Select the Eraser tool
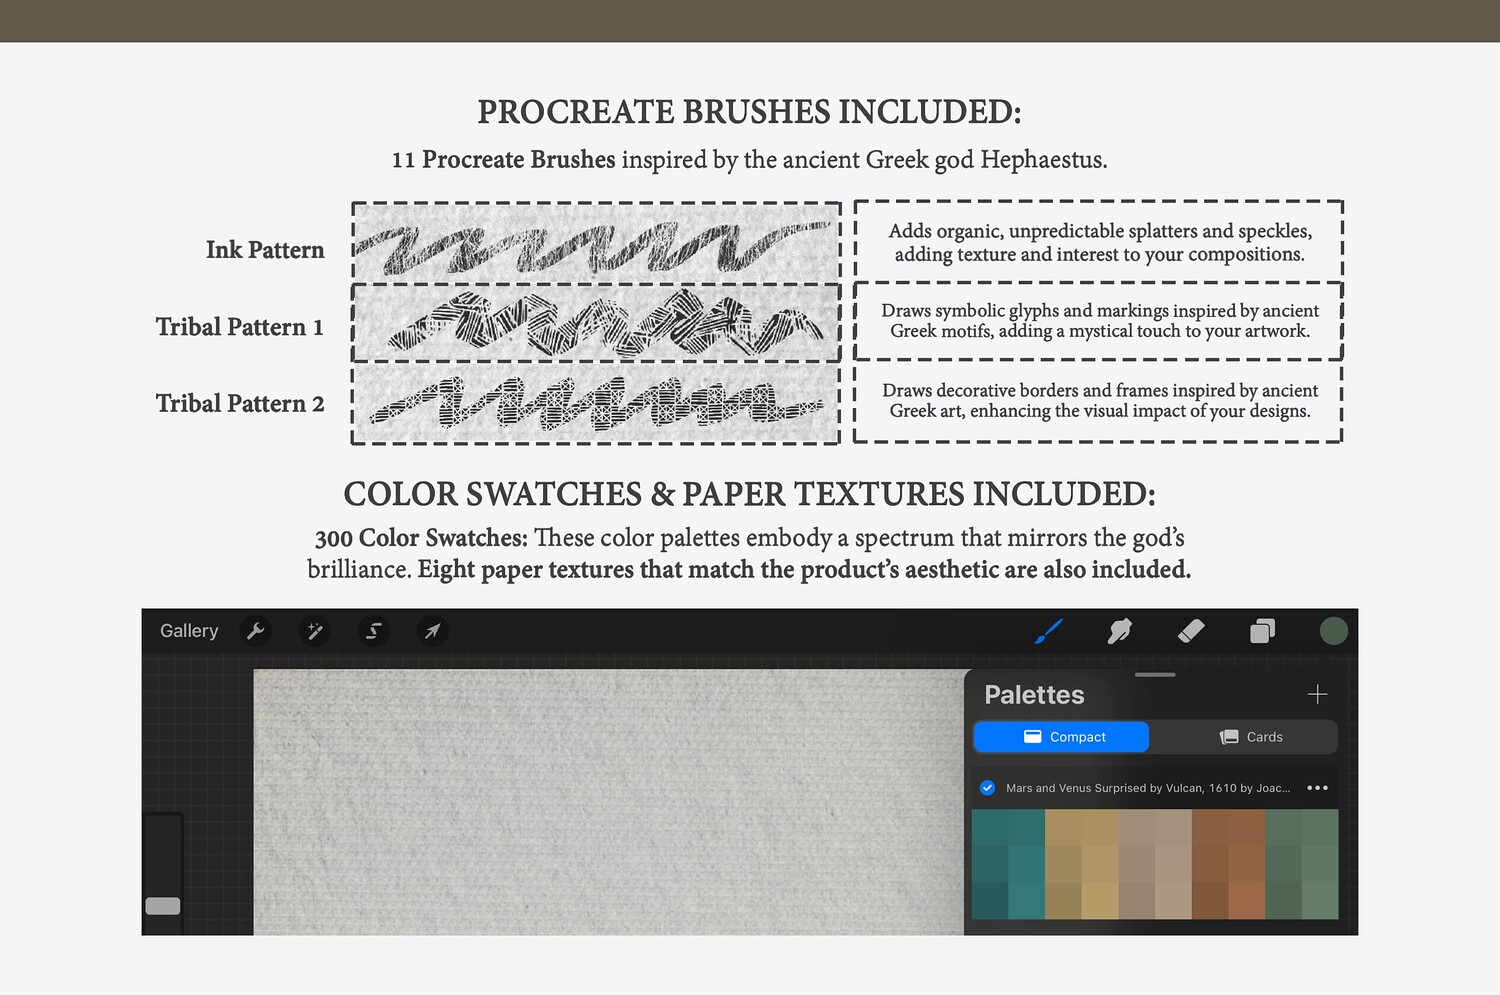Viewport: 1500px width, 995px height. 1191,631
